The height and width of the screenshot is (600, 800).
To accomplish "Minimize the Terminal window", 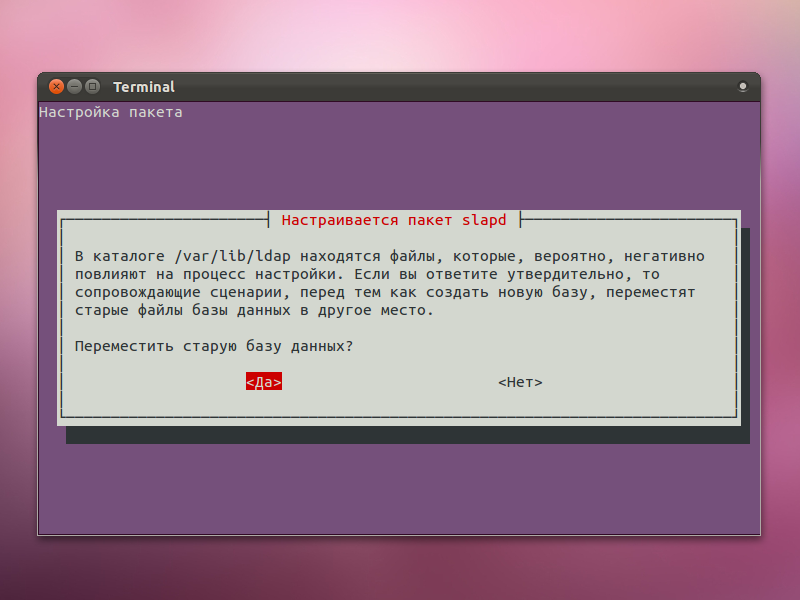I will pyautogui.click(x=74, y=87).
